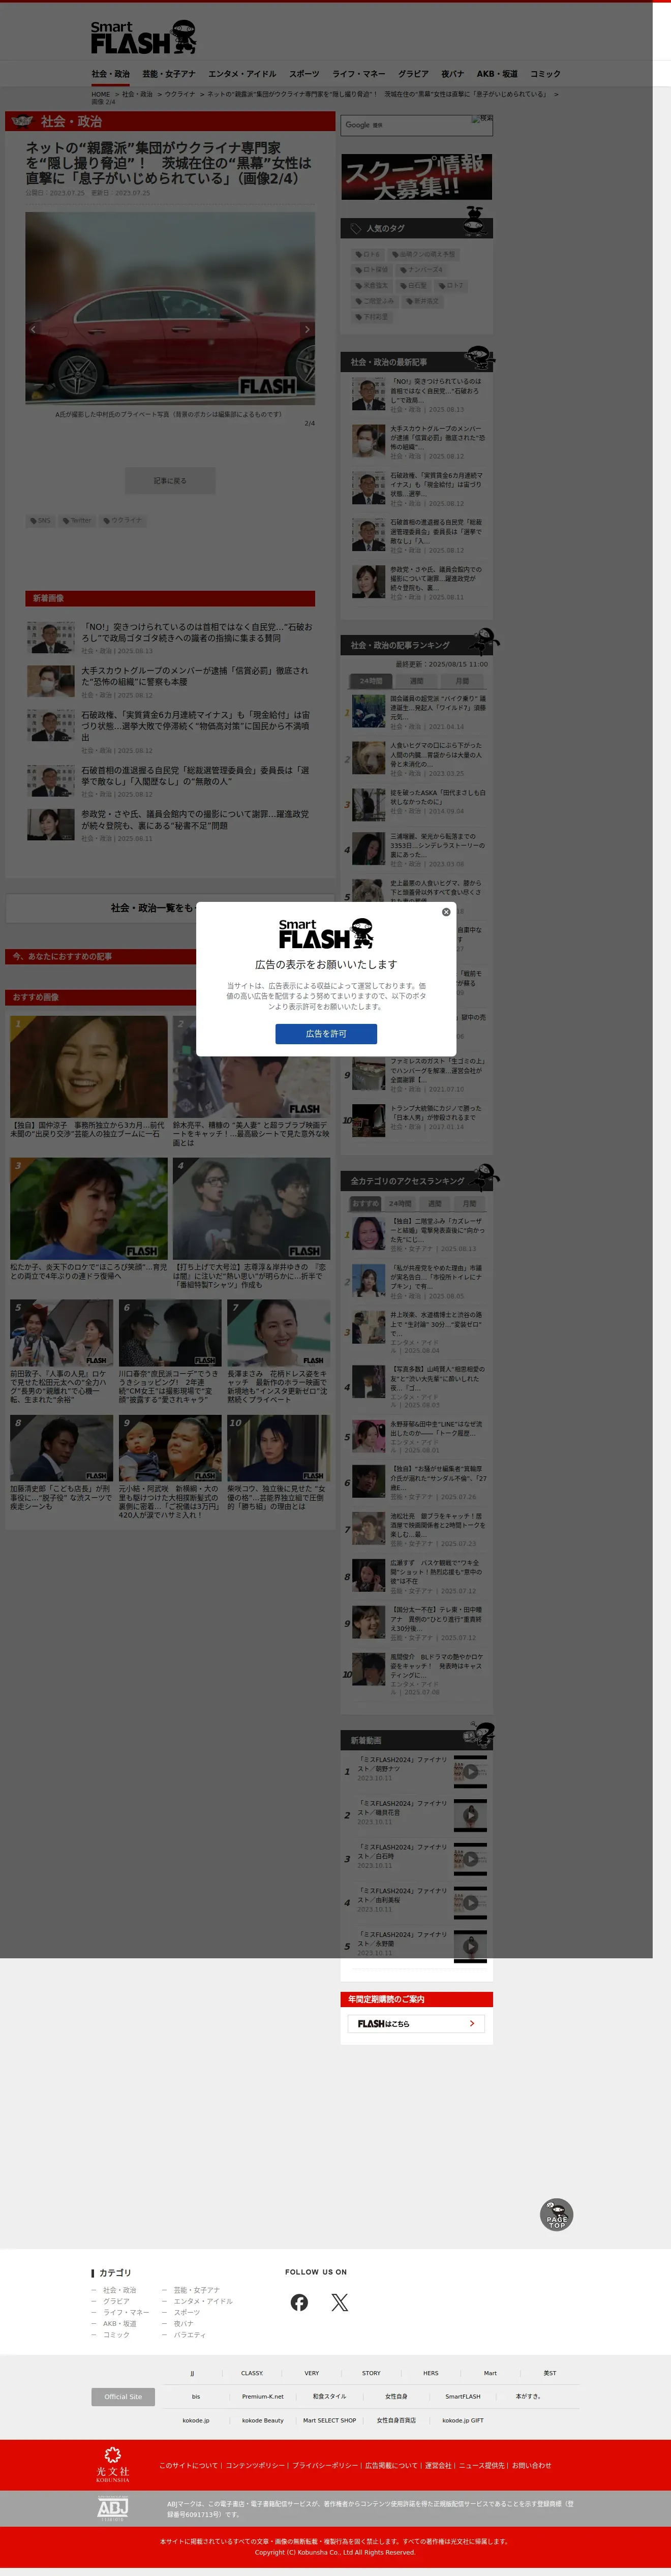This screenshot has height=2576, width=671.
Task: Switch 社会・政治 ranking to 月間 tab
Action: 462,681
